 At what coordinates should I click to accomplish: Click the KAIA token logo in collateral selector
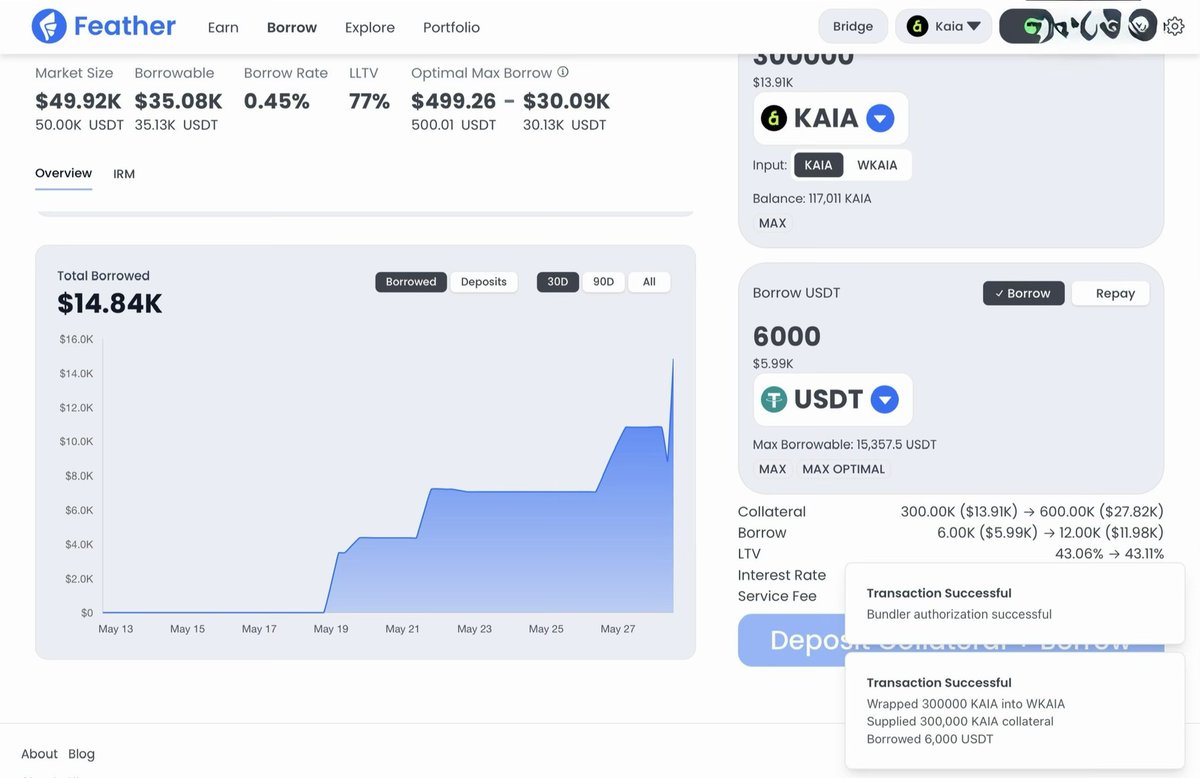tap(774, 118)
